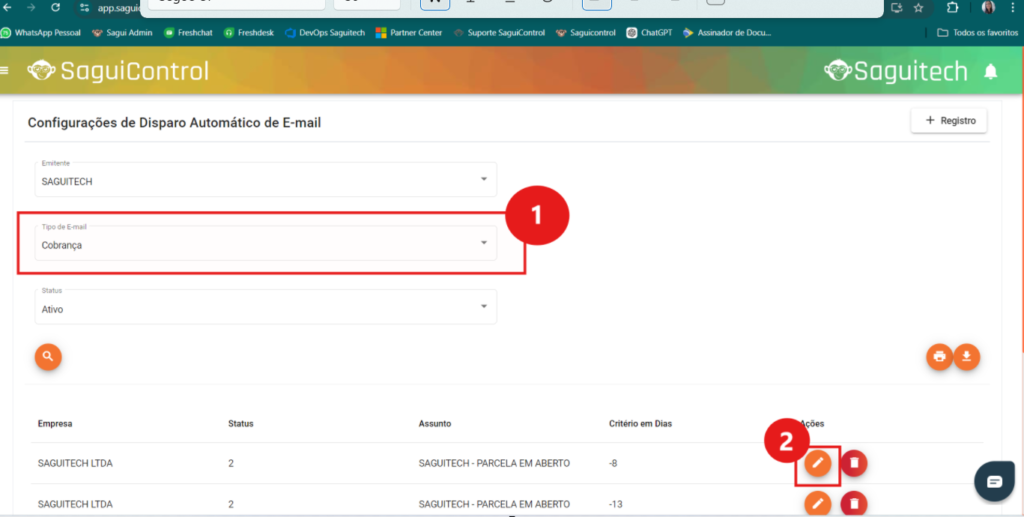Expand the Emitente dropdown
The image size is (1024, 517).
coord(484,179)
